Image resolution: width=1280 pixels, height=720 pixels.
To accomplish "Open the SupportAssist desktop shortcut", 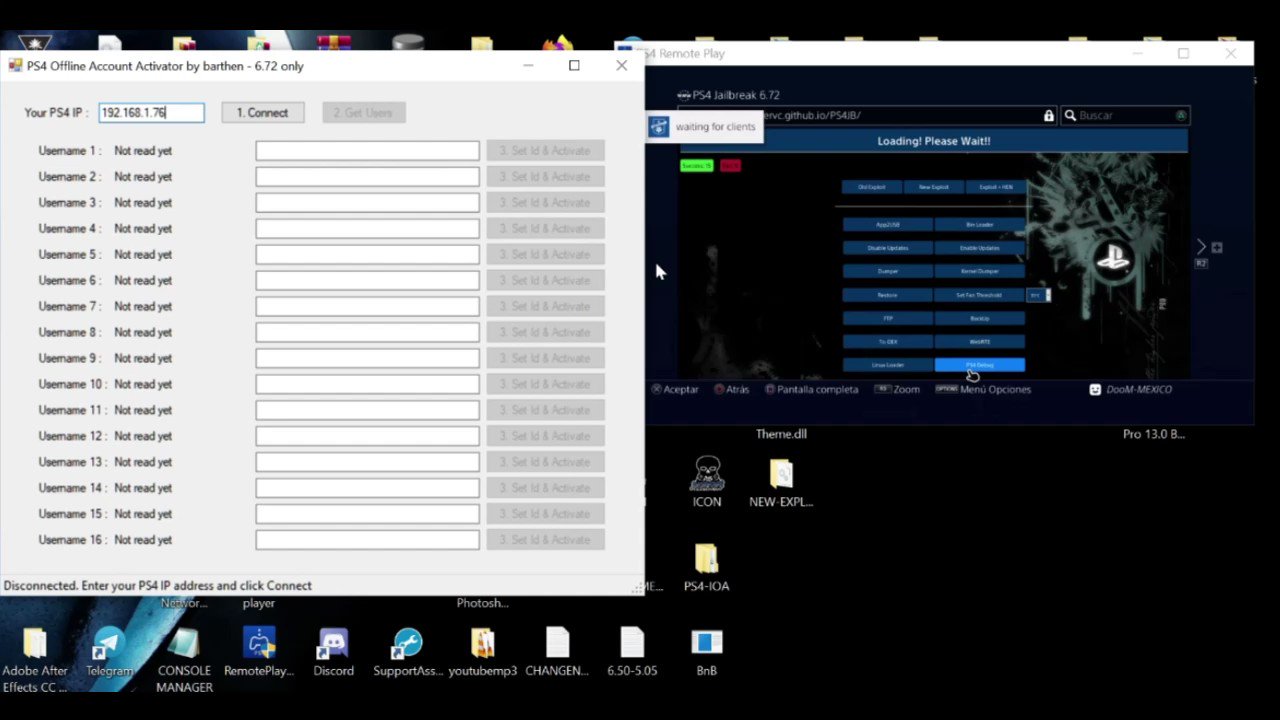I will coord(408,653).
